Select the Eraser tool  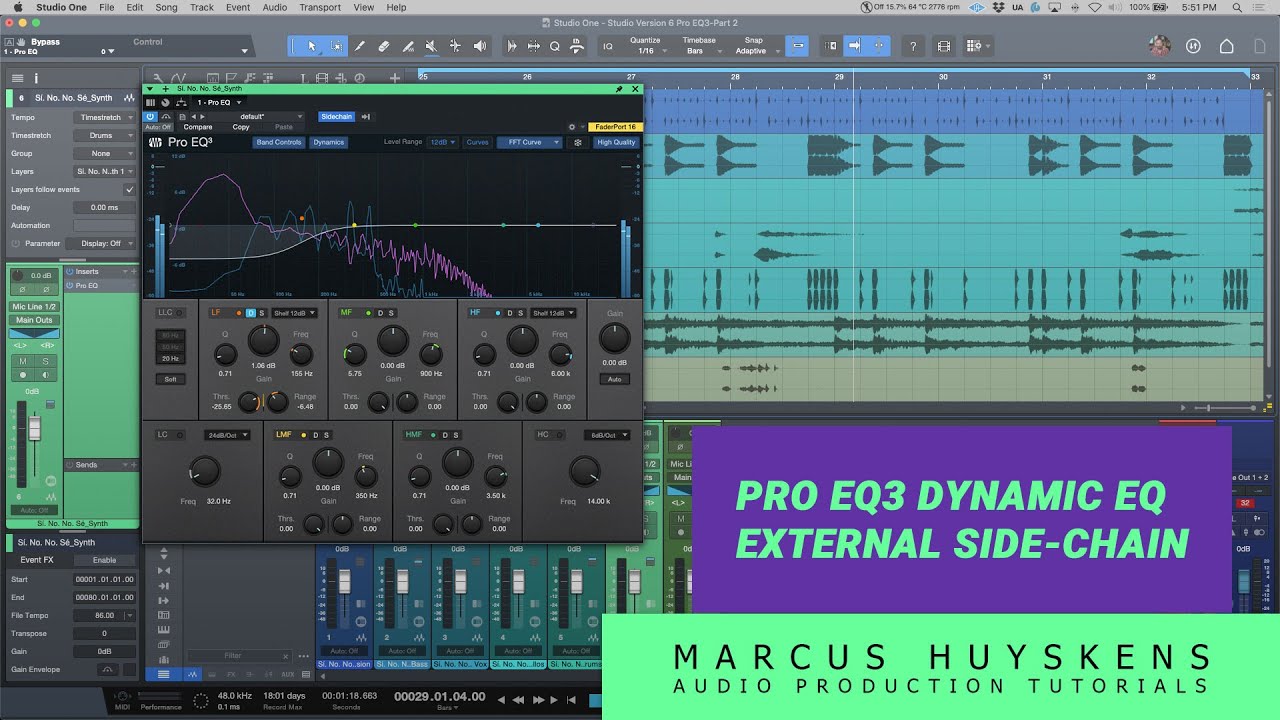coord(384,46)
